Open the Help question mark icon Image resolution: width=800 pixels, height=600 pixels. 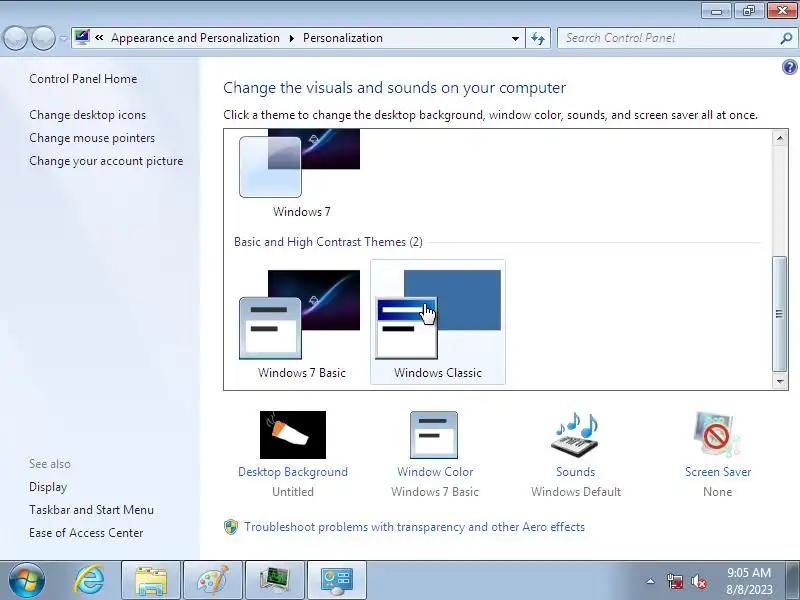pyautogui.click(x=789, y=67)
